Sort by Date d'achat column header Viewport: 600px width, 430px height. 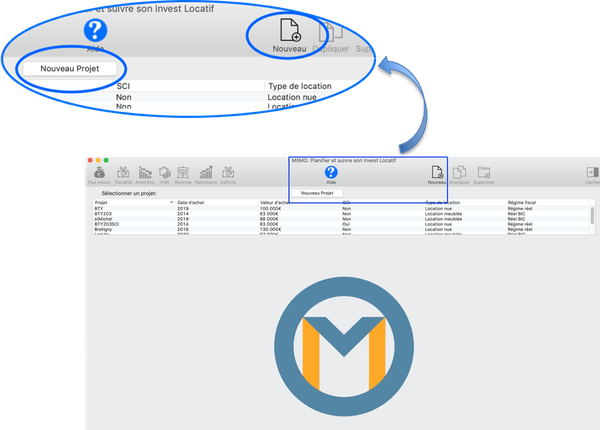tap(191, 202)
